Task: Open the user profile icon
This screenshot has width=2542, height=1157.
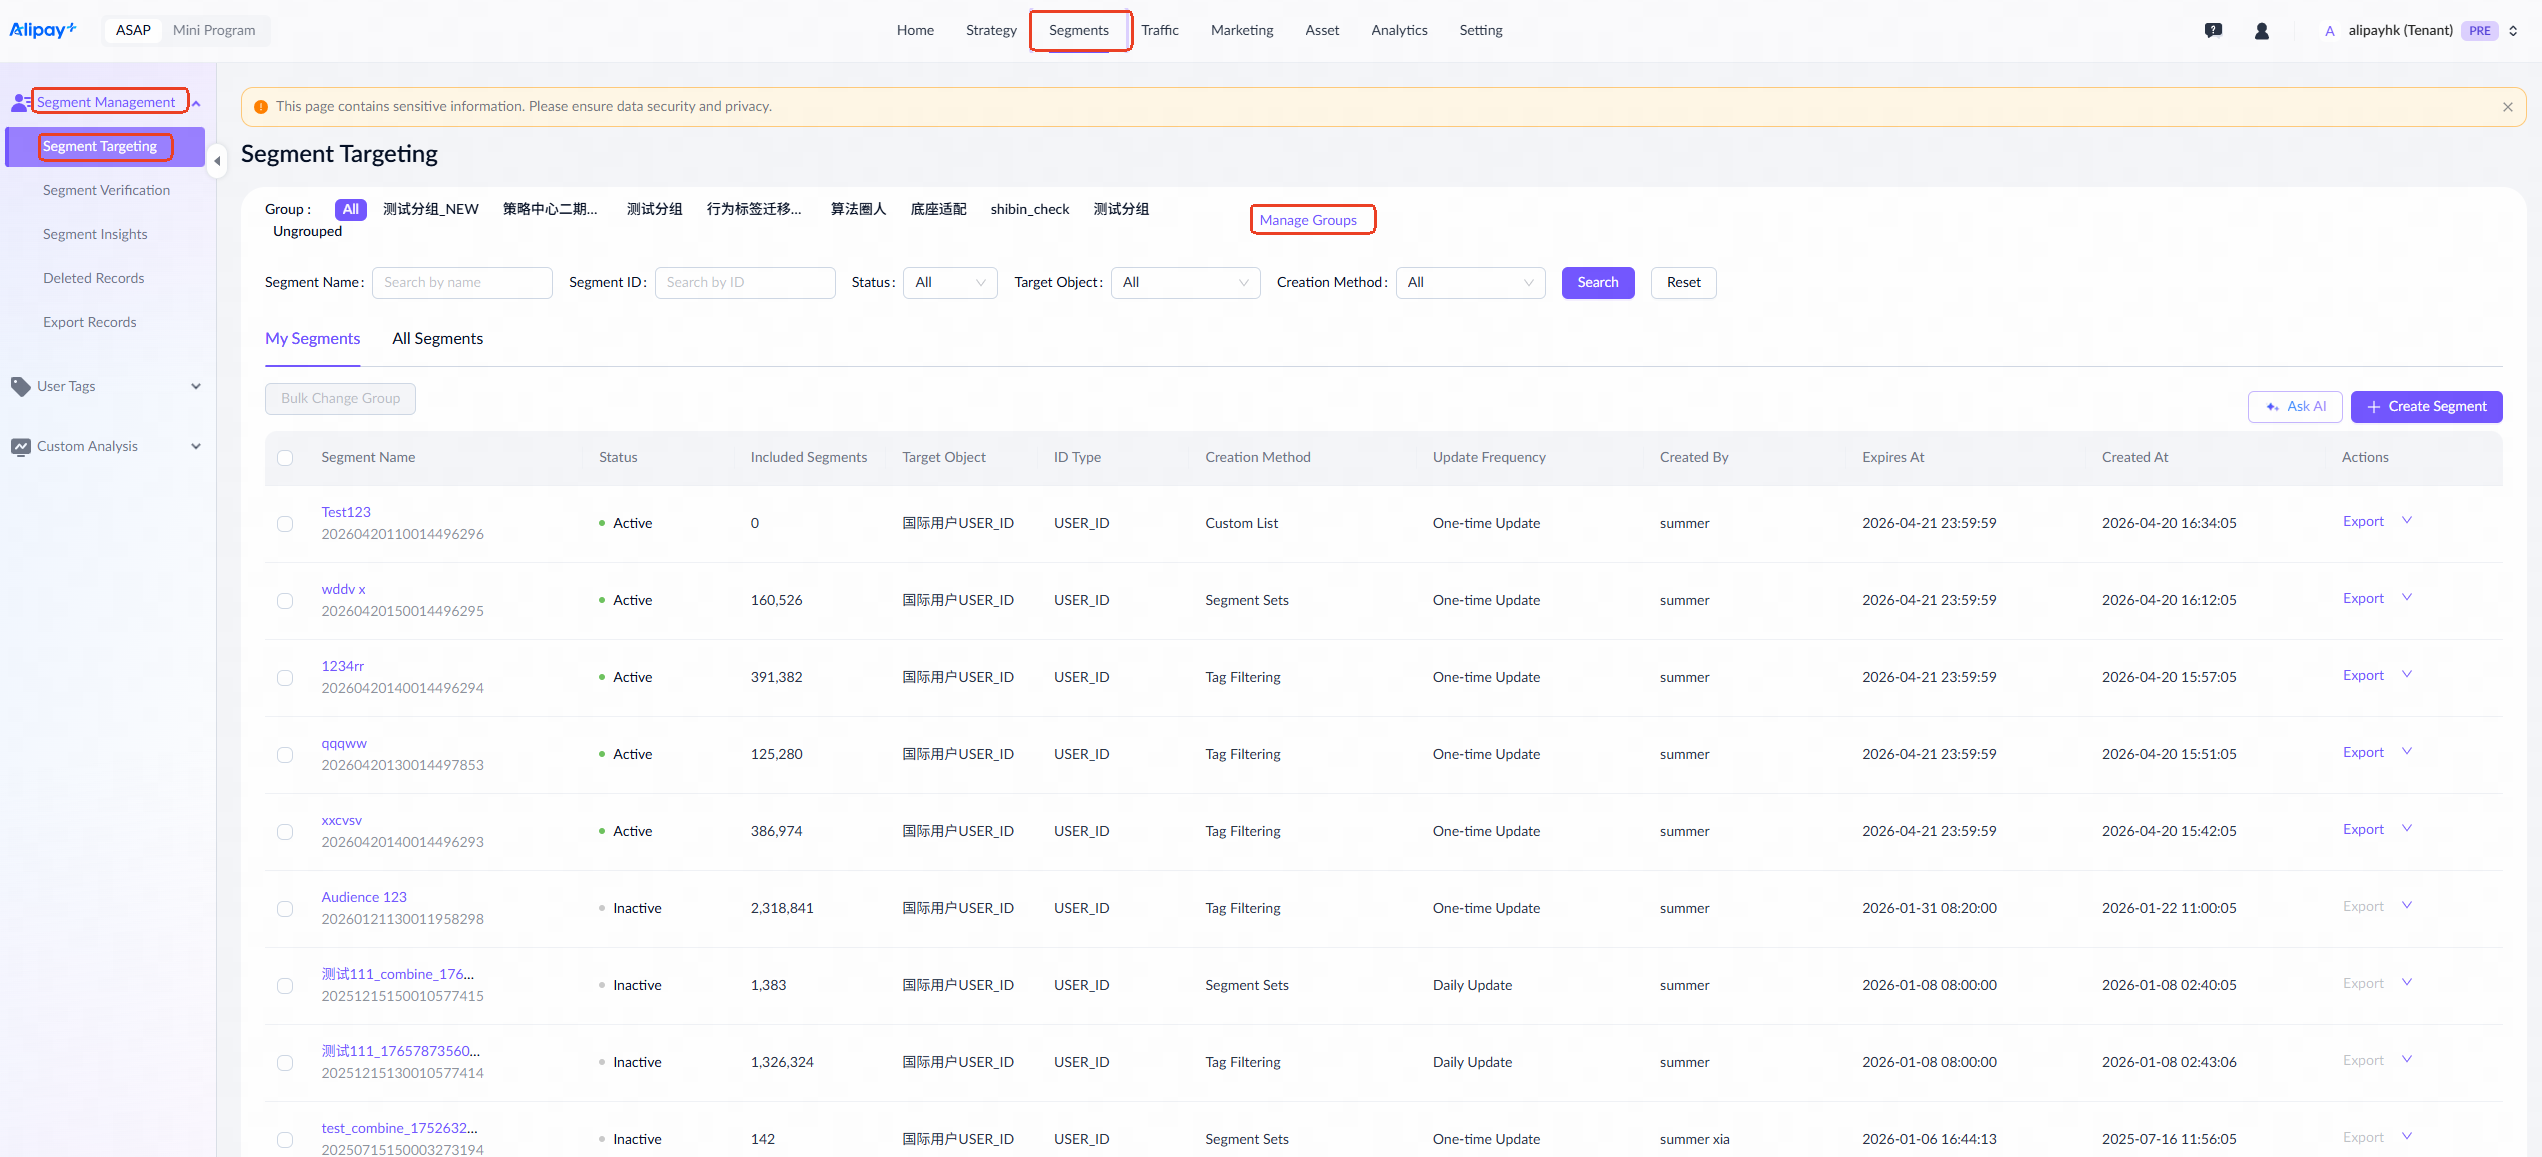Action: (2261, 31)
